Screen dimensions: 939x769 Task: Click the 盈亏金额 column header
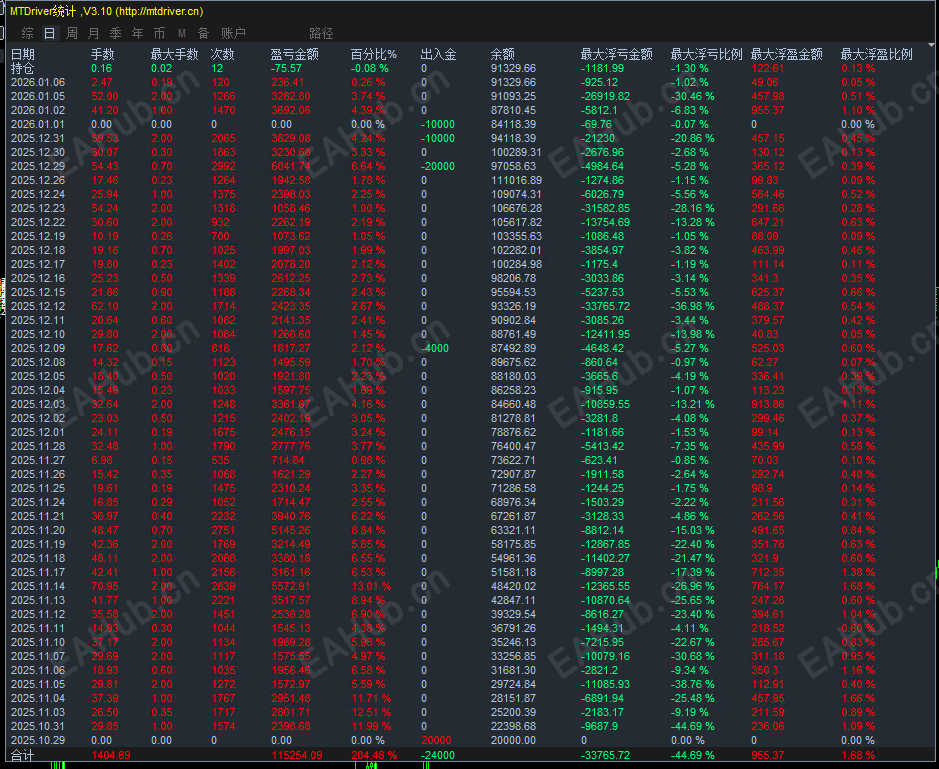pyautogui.click(x=294, y=55)
